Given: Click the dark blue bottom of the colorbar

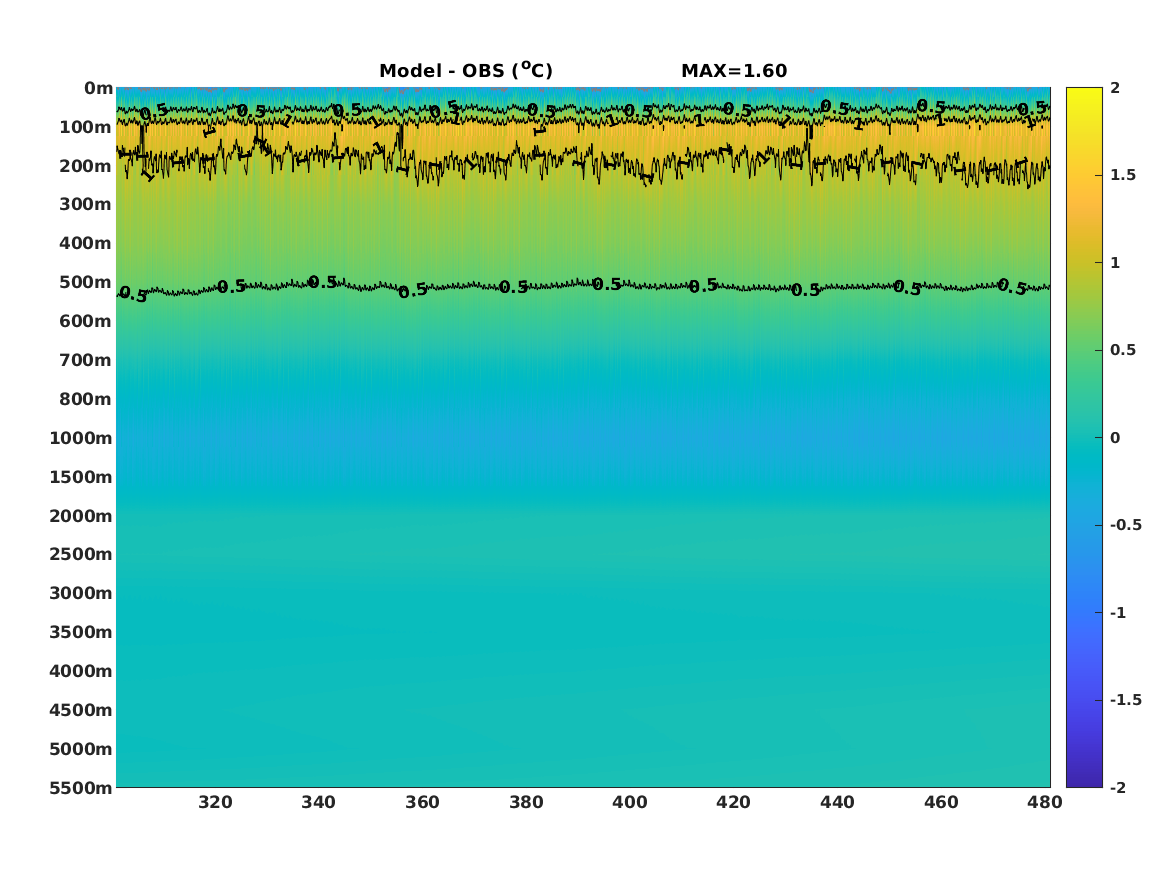Looking at the screenshot, I should coord(1084,779).
